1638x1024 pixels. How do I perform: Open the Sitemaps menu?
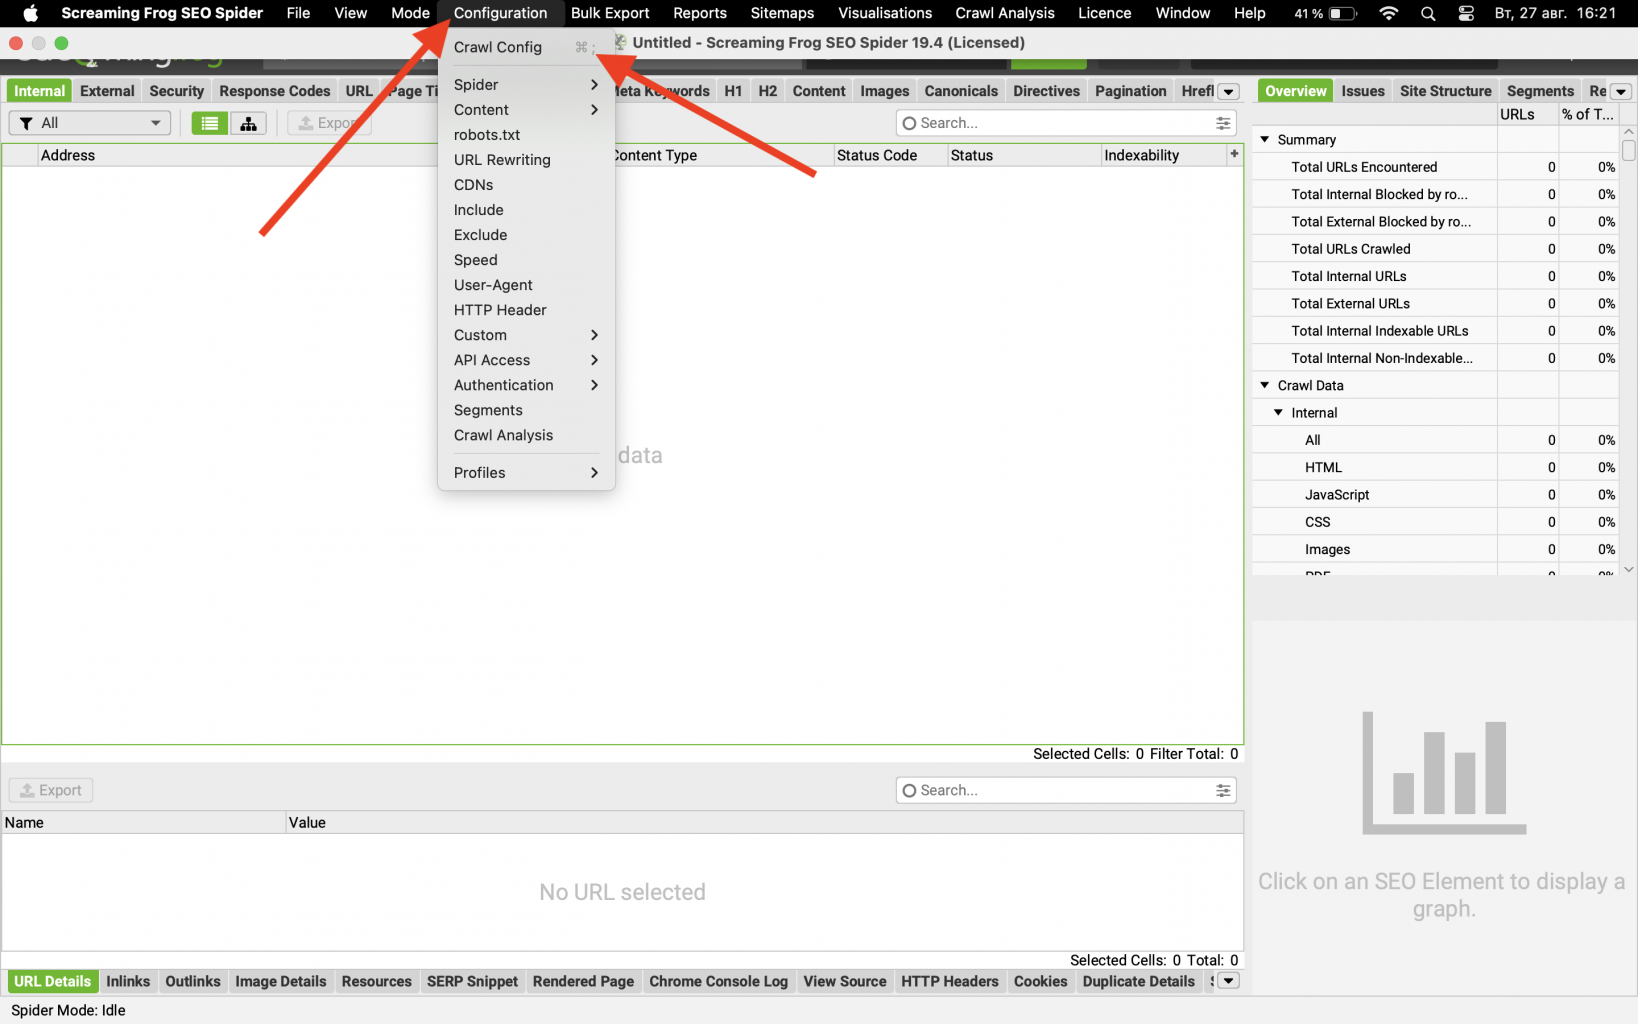[x=782, y=13]
